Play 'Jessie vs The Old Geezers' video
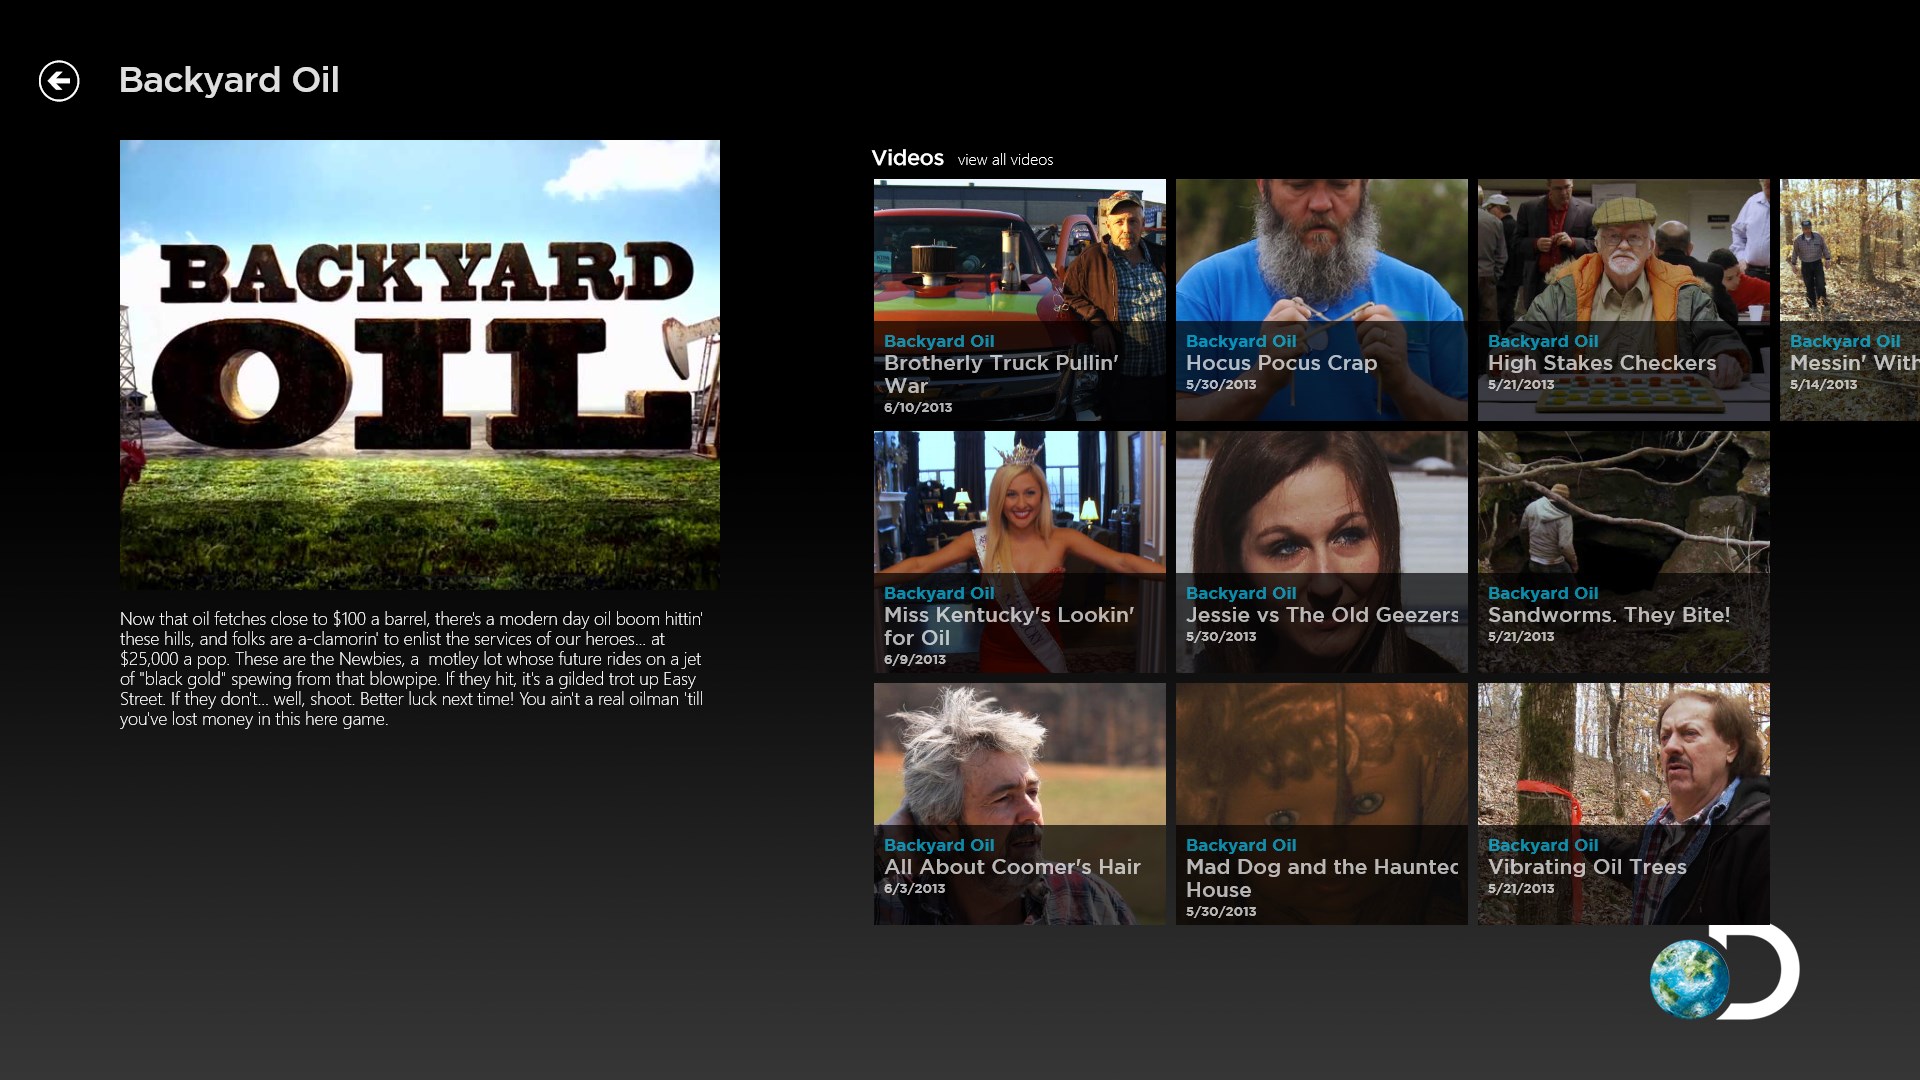The image size is (1920, 1080). point(1322,552)
